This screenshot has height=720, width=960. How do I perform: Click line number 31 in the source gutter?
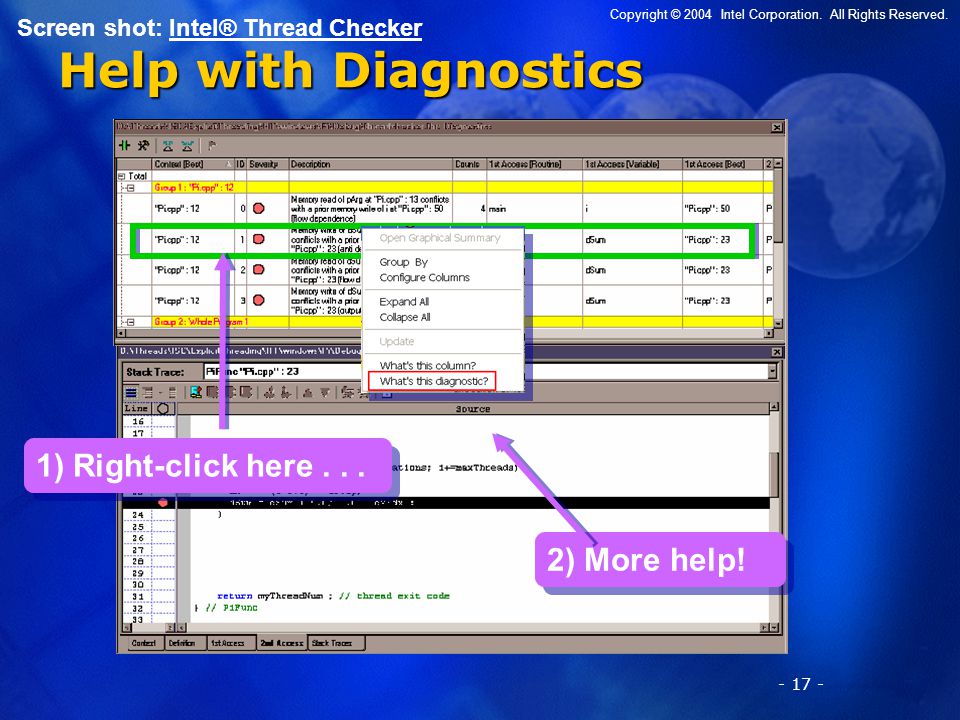click(138, 596)
